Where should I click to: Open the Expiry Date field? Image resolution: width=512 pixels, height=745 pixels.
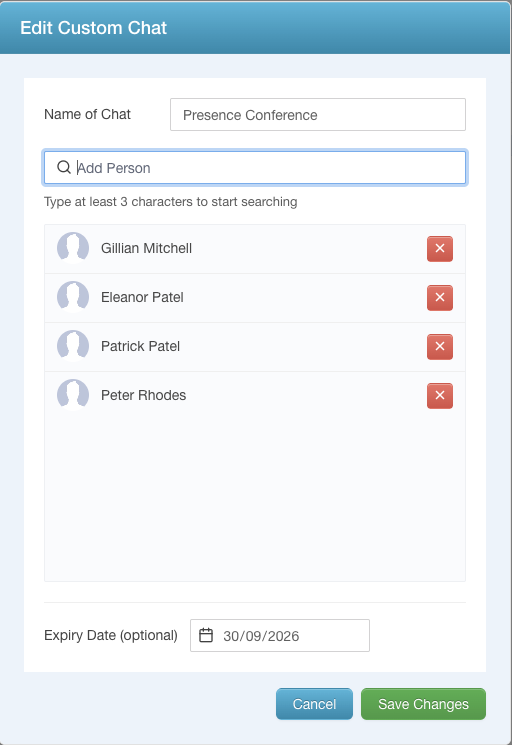click(280, 635)
